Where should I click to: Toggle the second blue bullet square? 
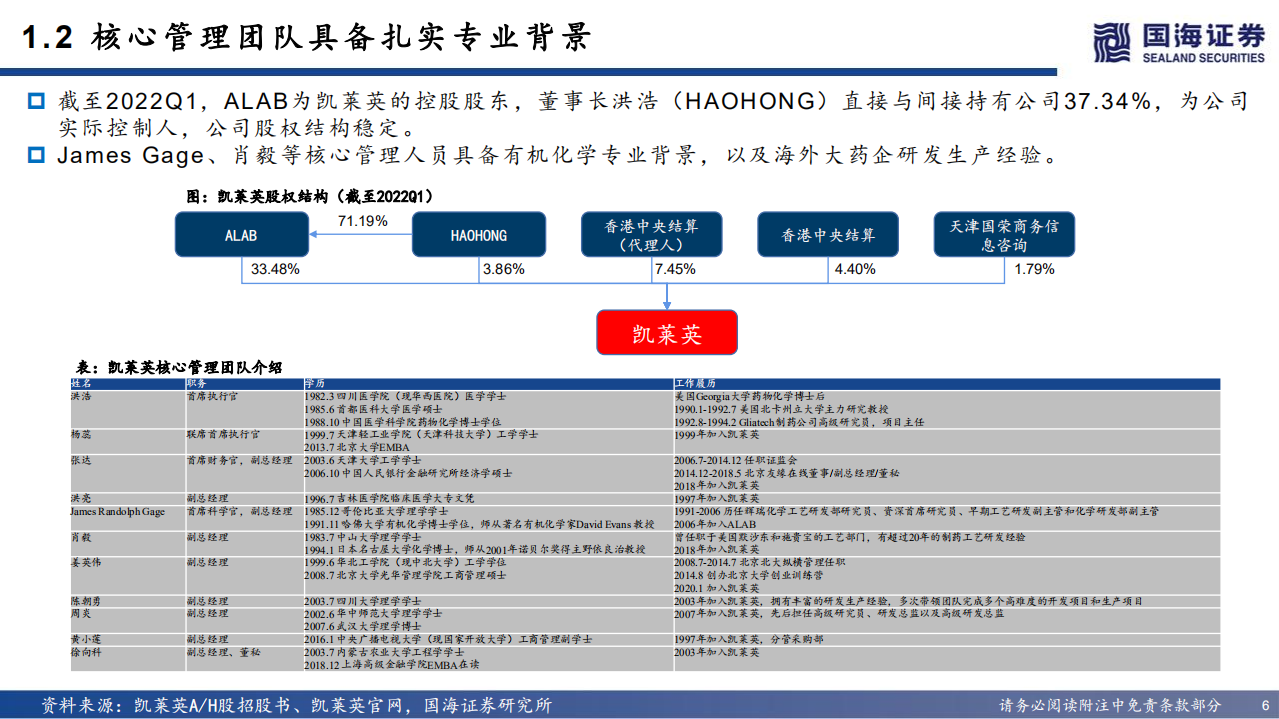click(36, 153)
